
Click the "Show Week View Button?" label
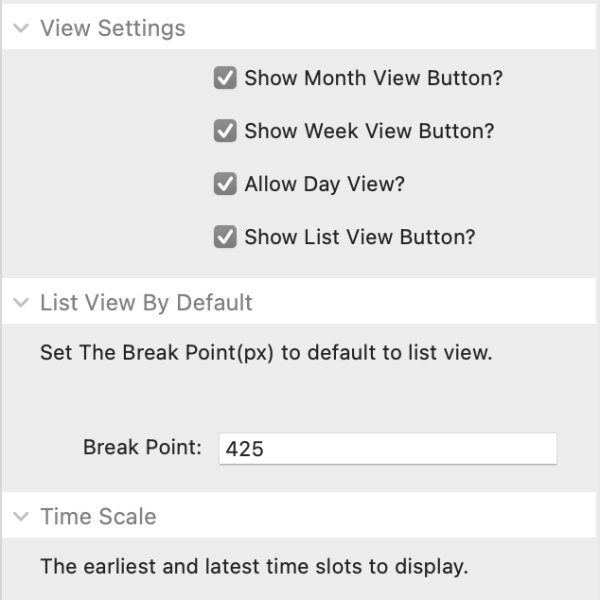coord(369,131)
